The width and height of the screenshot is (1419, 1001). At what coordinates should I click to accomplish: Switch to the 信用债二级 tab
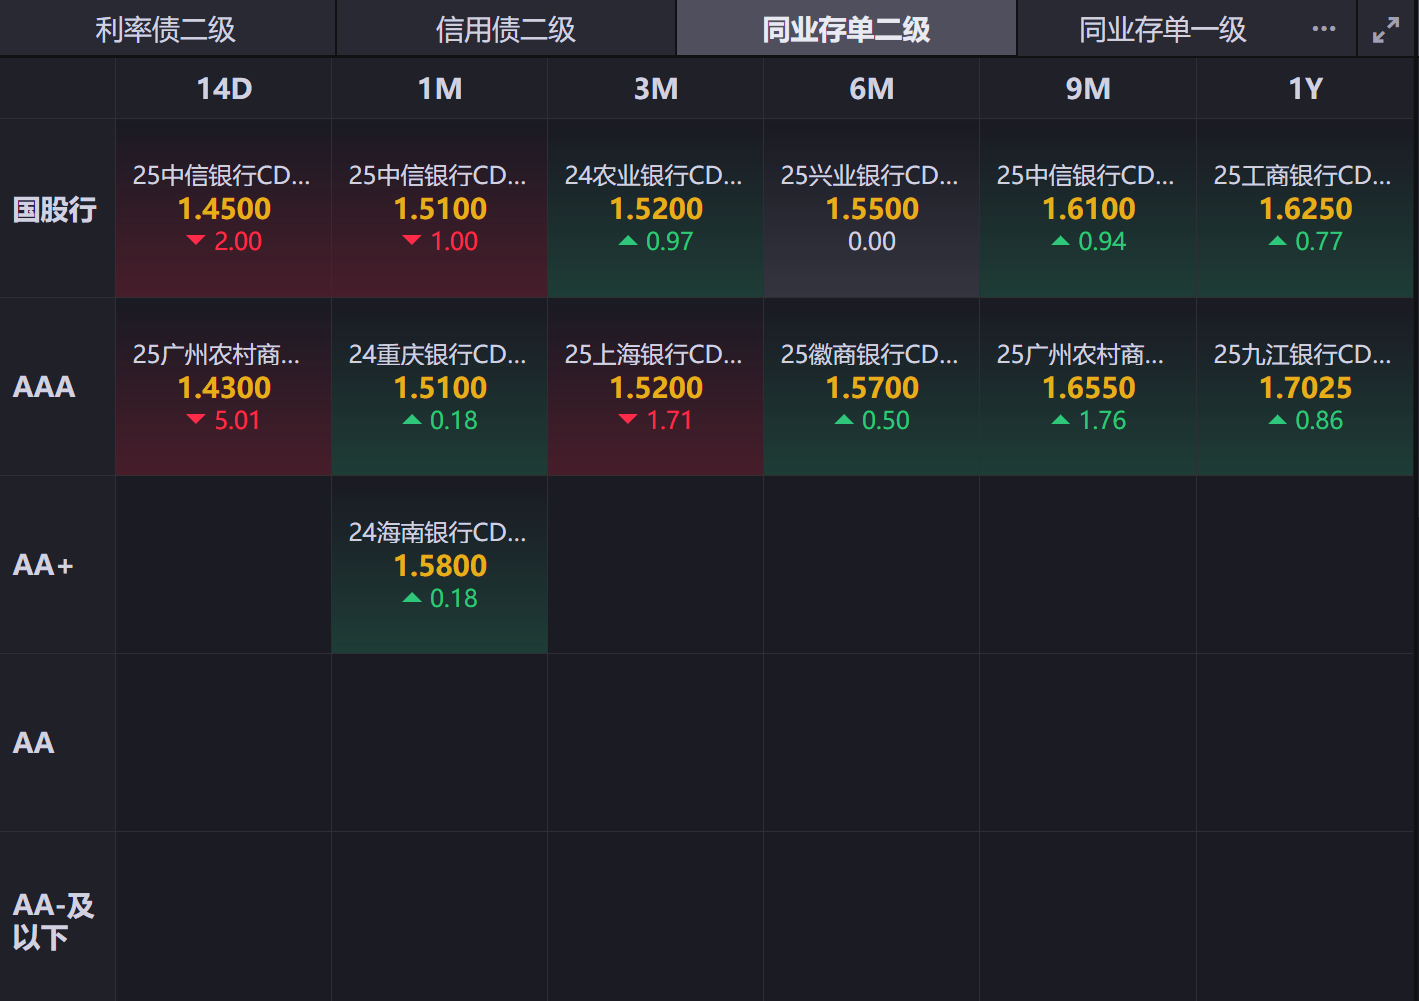[x=506, y=29]
